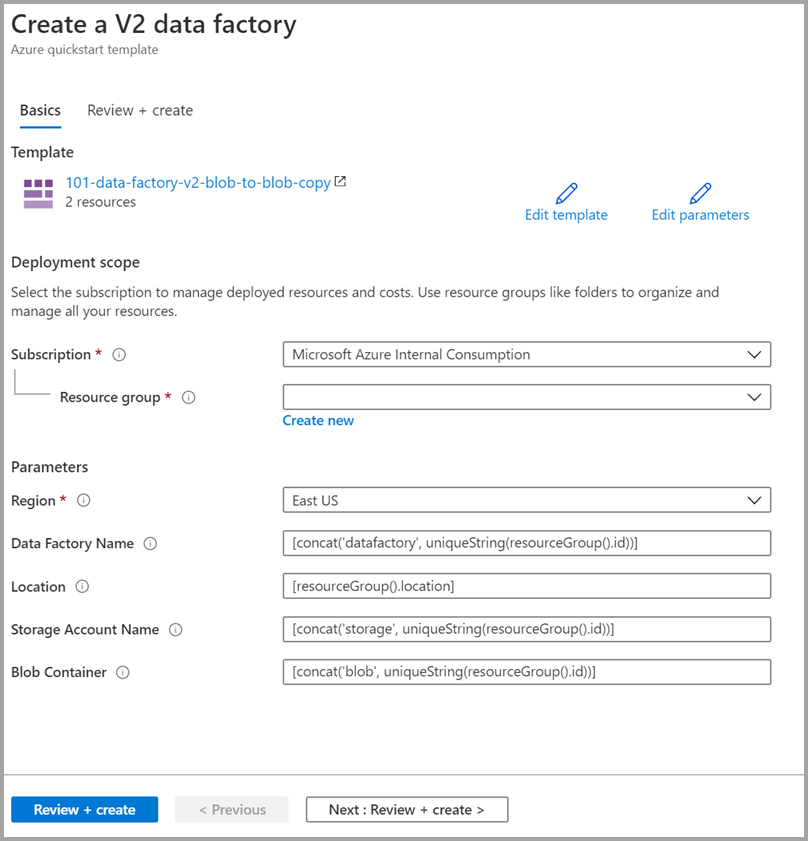The height and width of the screenshot is (841, 808).
Task: Click the Next : Review + create button
Action: (406, 809)
